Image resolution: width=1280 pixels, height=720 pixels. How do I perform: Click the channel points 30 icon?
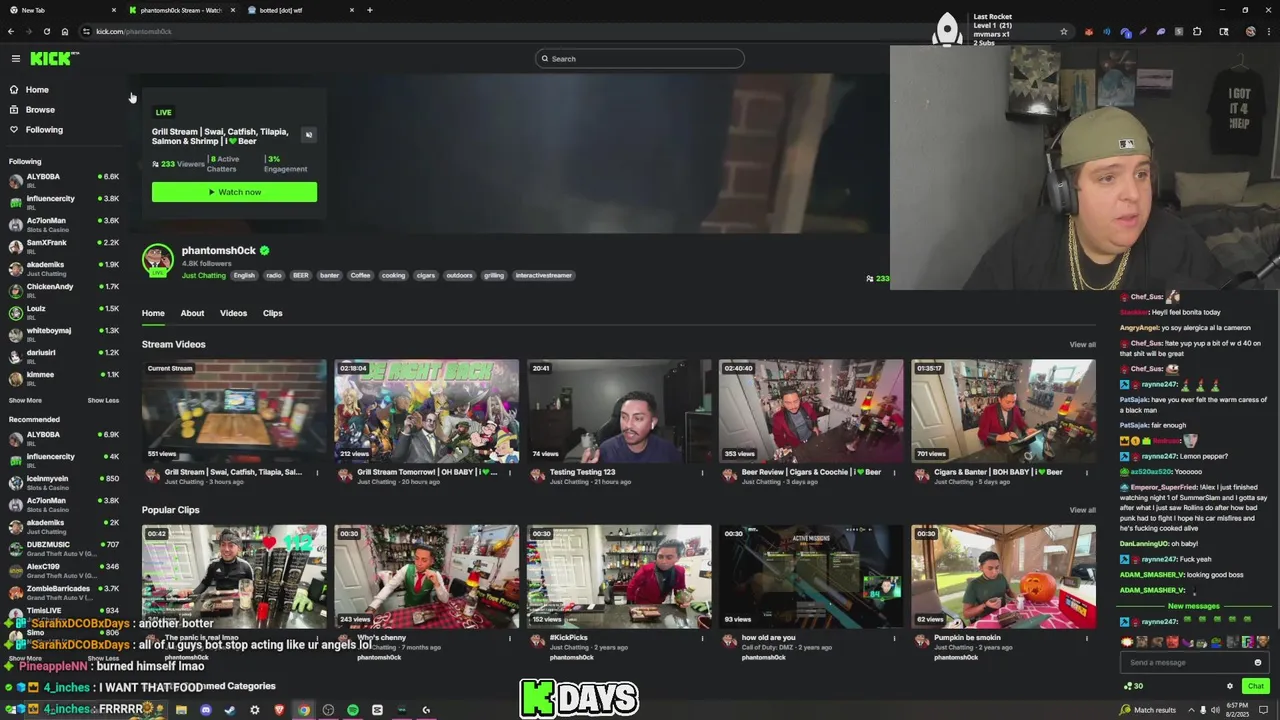click(x=1133, y=686)
